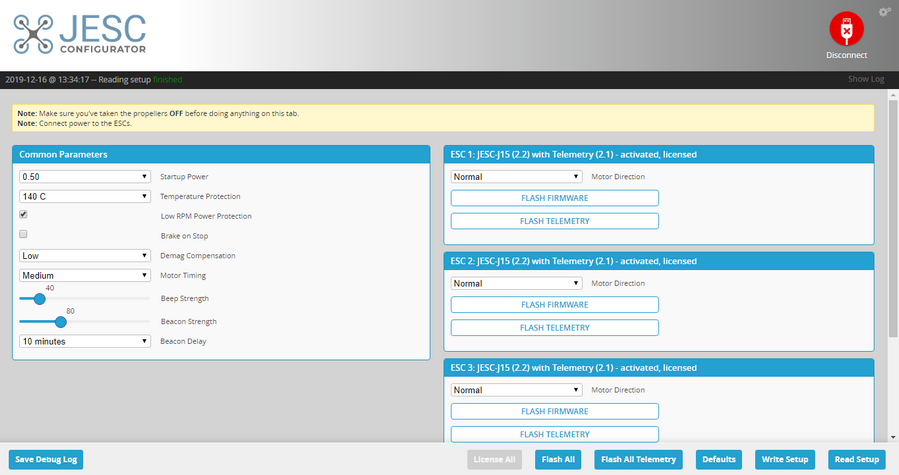This screenshot has height=475, width=899.
Task: Open the Motor Timing dropdown
Action: pos(85,275)
